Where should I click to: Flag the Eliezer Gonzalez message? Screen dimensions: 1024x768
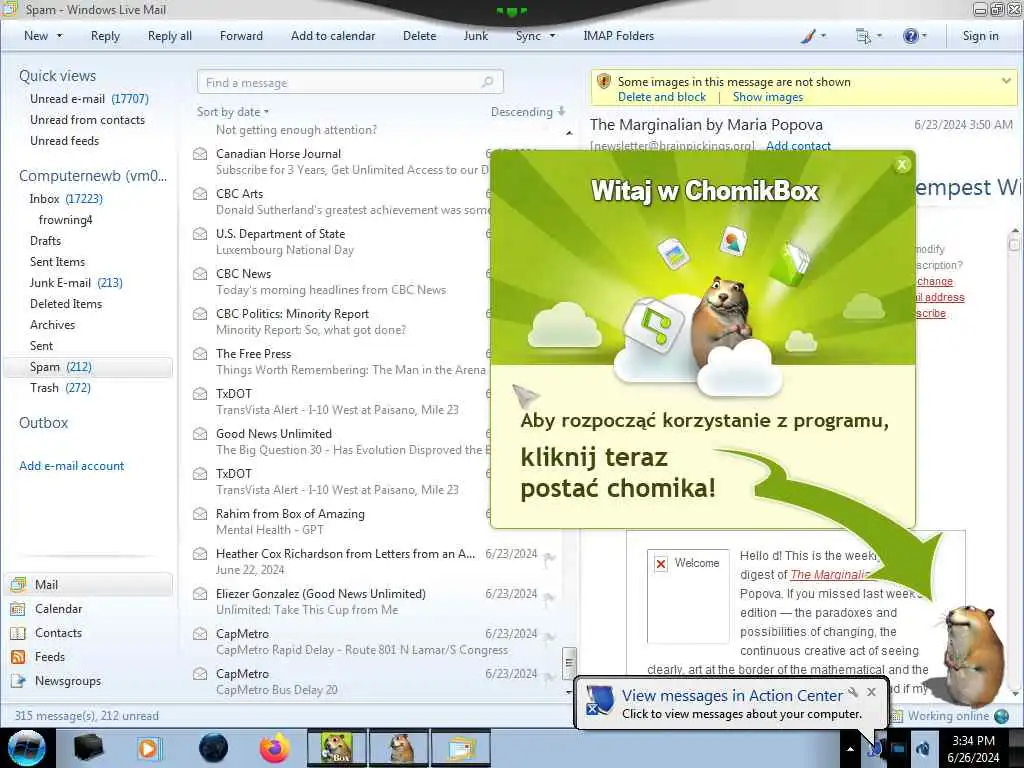[x=549, y=597]
